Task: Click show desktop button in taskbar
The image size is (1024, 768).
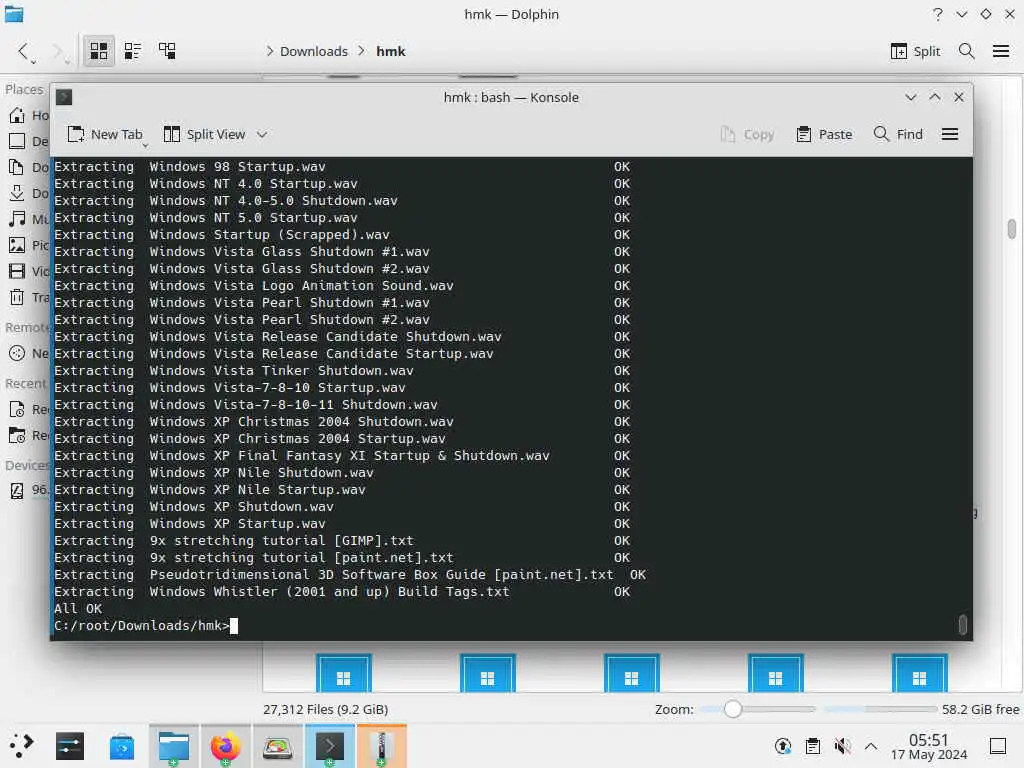Action: [998, 746]
